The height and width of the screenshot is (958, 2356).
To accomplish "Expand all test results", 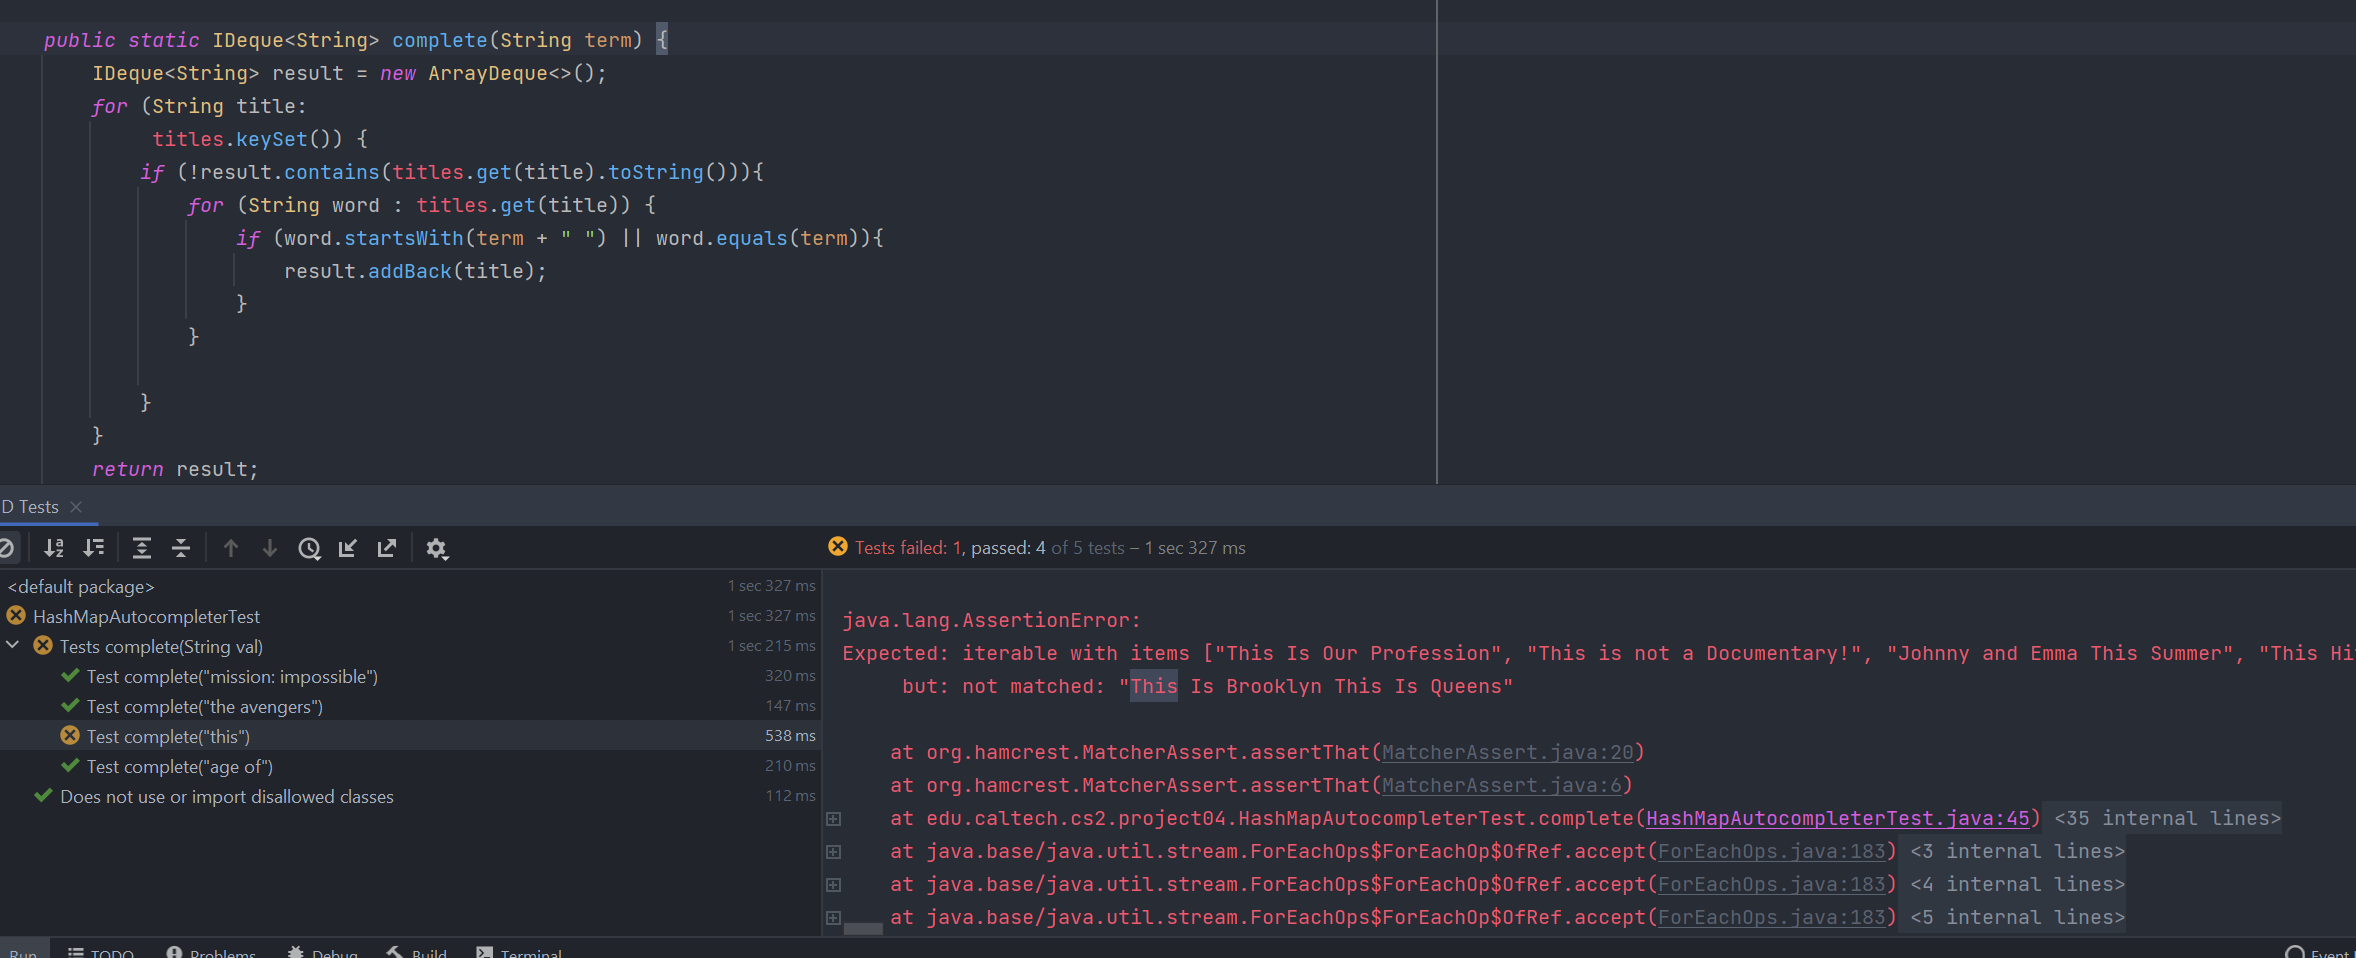I will point(142,548).
